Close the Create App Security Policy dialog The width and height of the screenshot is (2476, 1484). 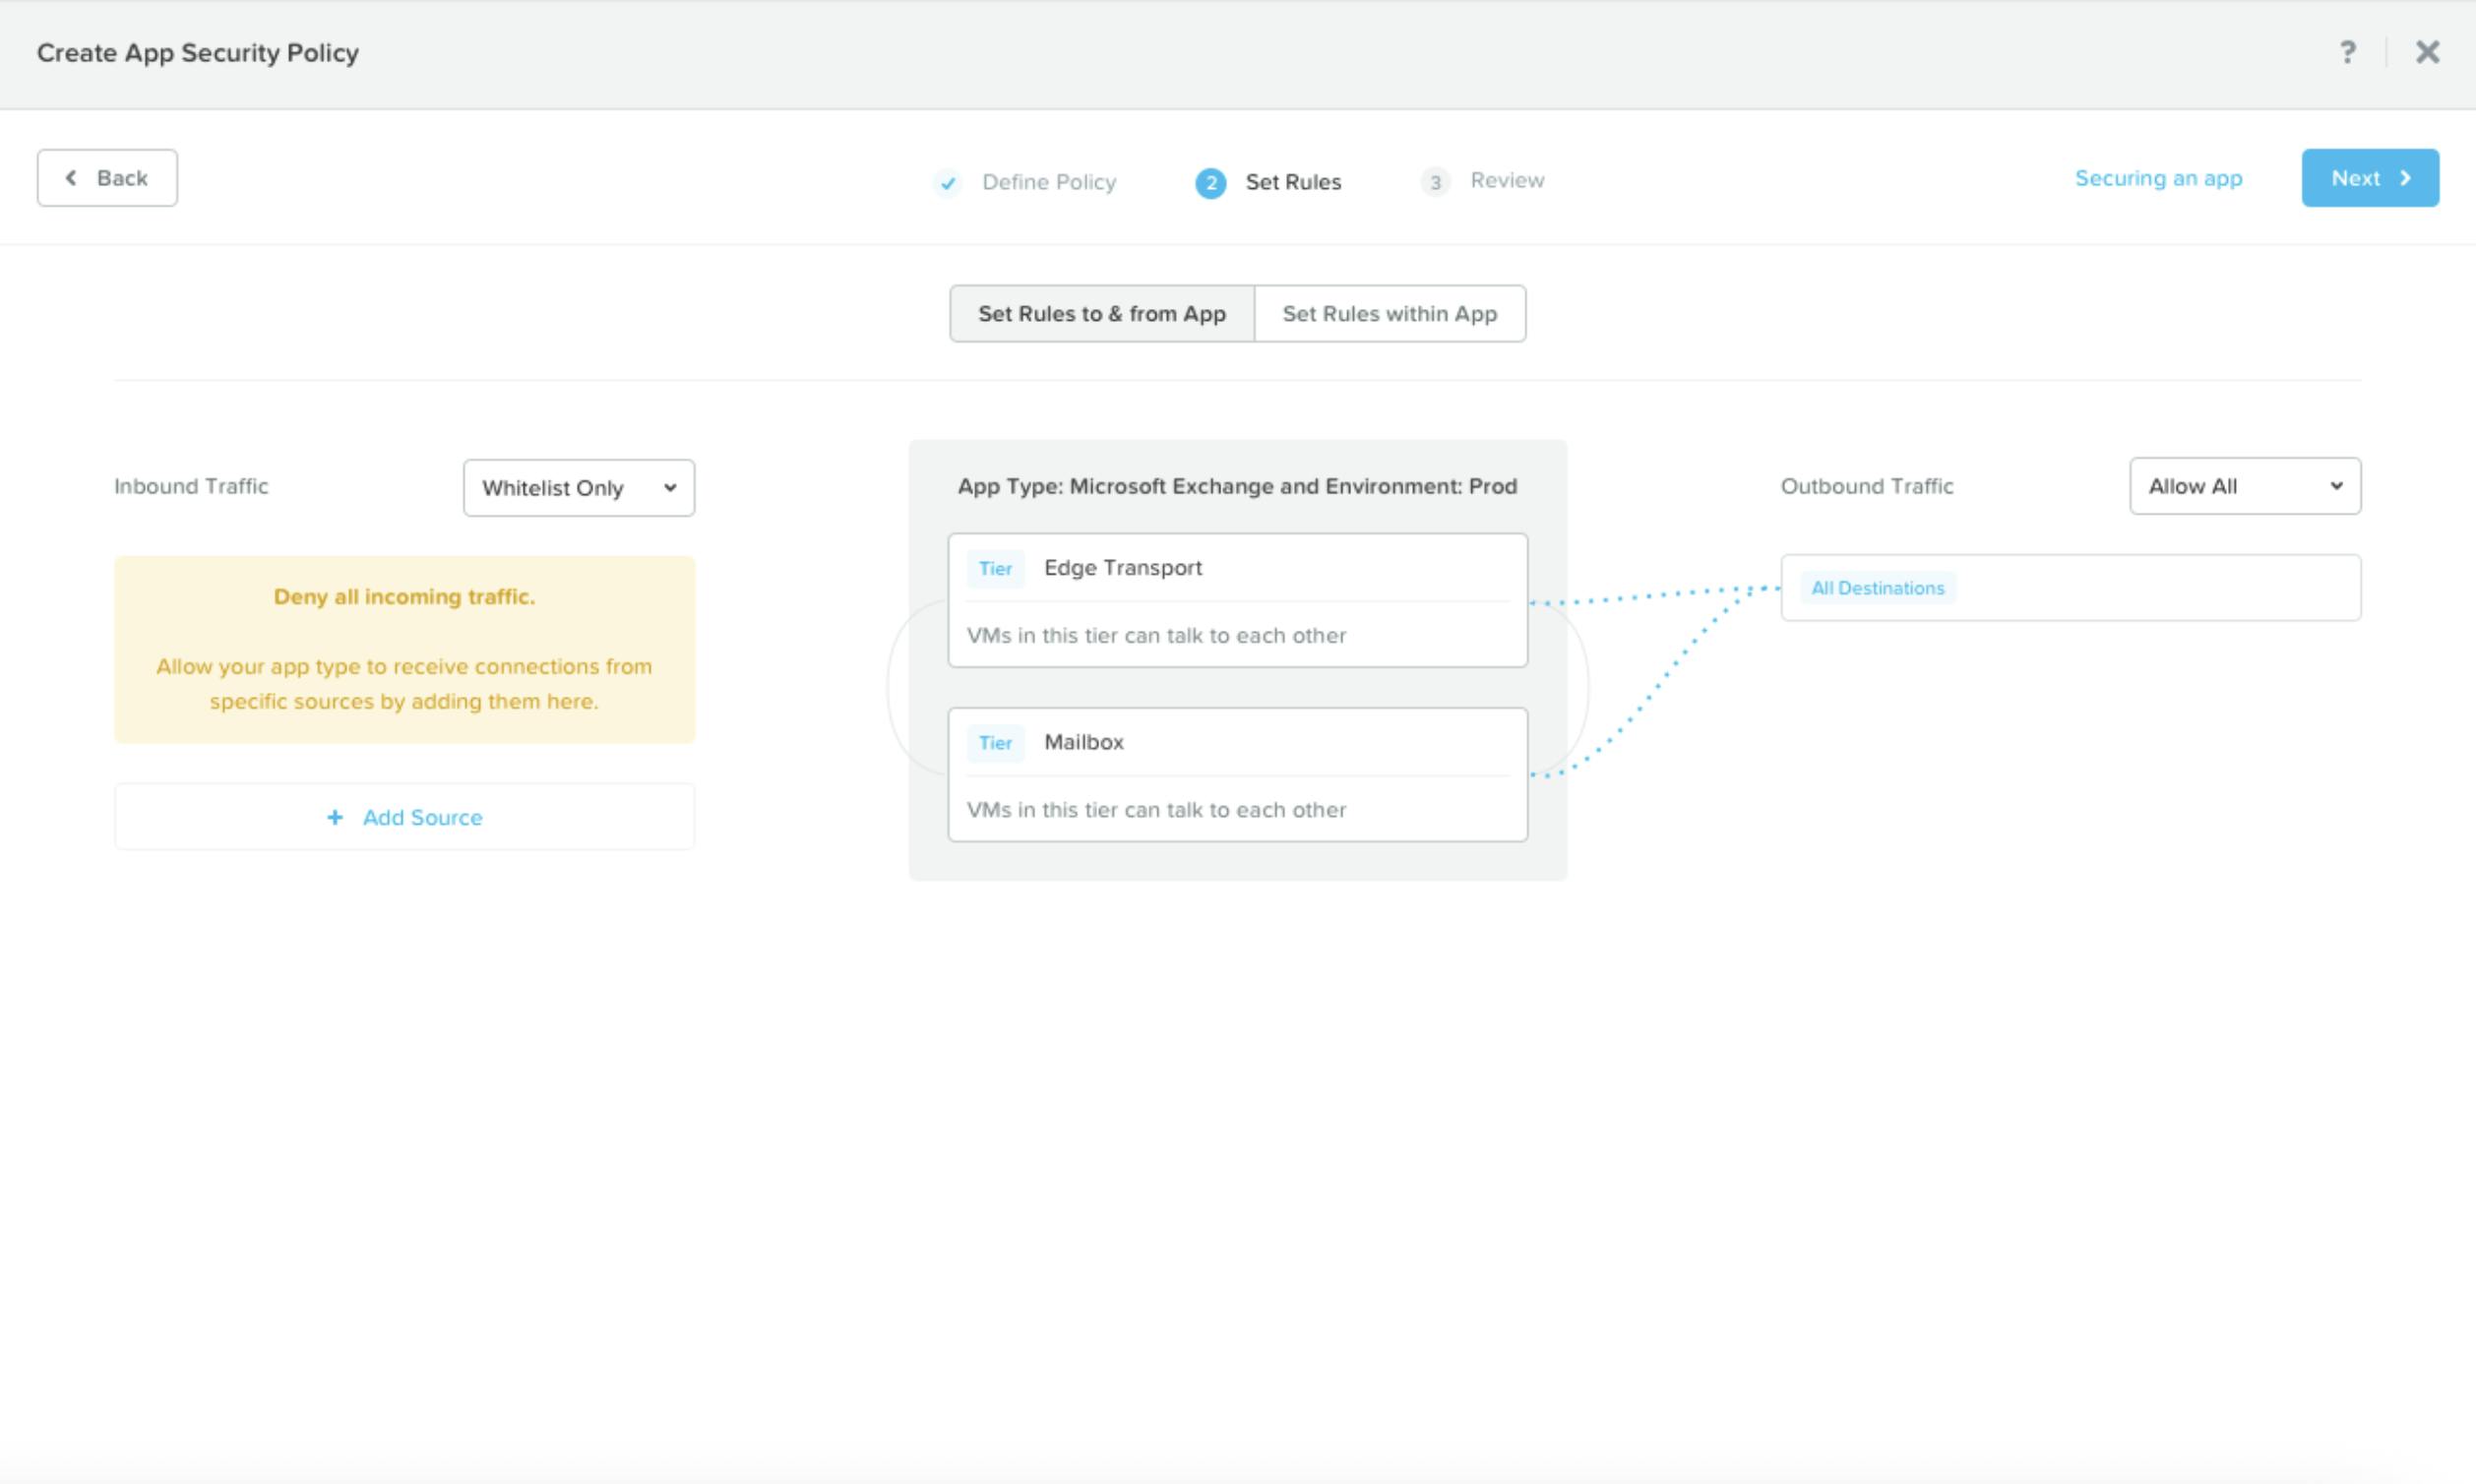[x=2427, y=52]
